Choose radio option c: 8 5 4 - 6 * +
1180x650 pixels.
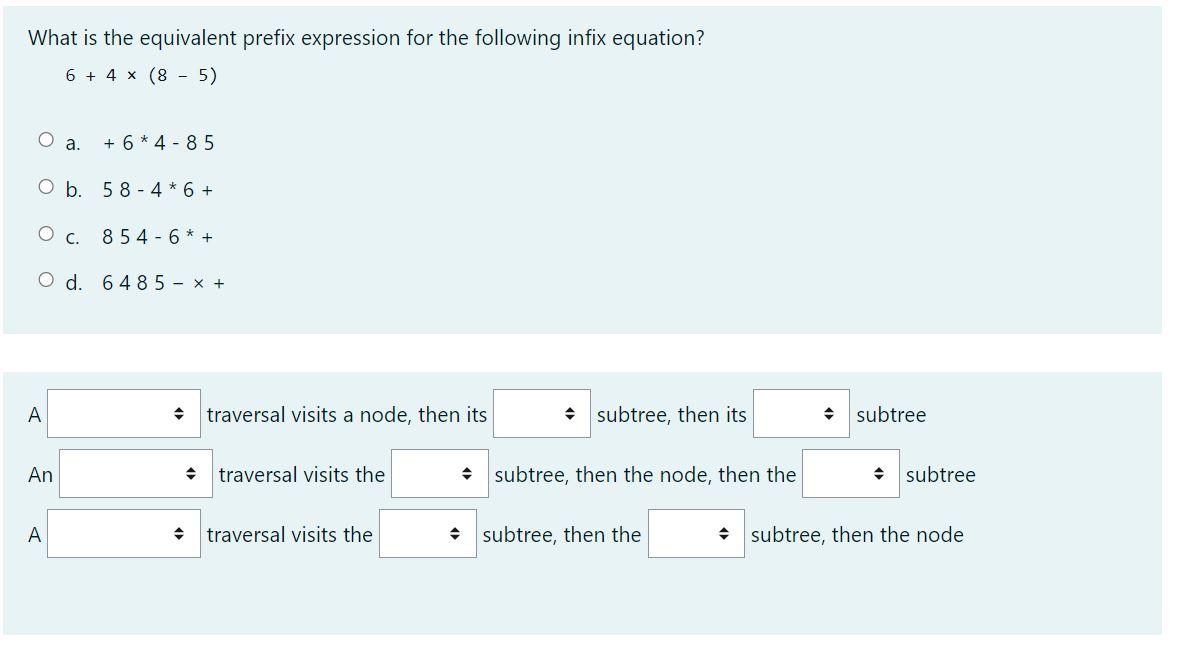click(x=46, y=234)
